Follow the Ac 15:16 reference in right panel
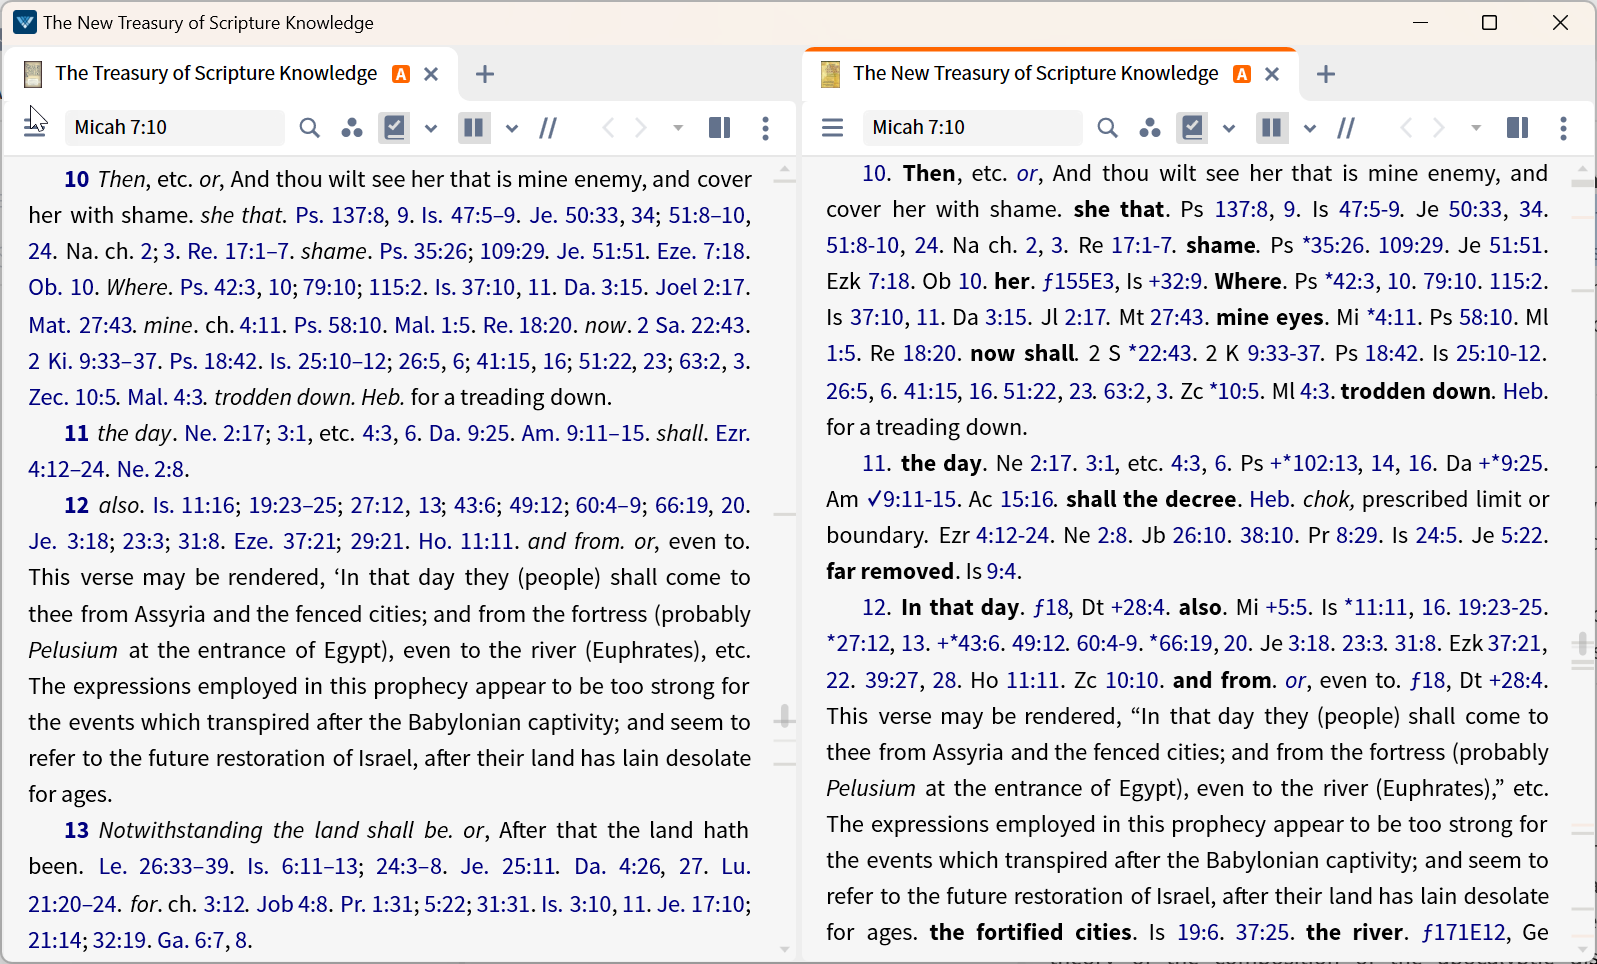1597x964 pixels. click(1028, 499)
